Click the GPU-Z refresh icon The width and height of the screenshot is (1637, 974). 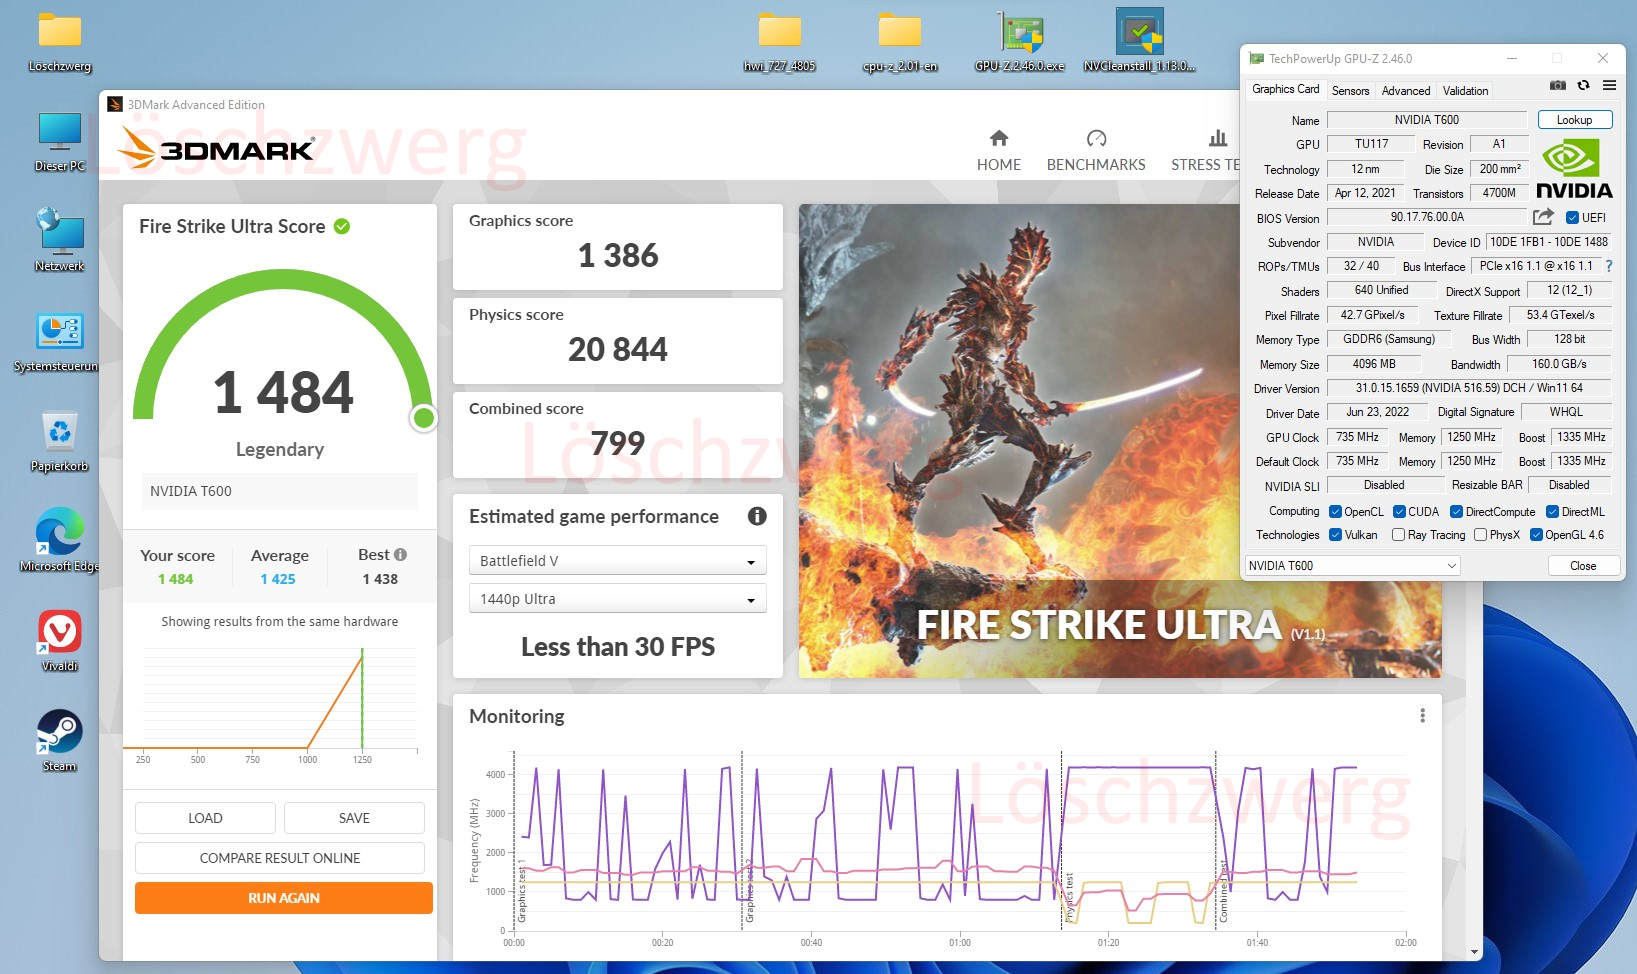pos(1583,86)
